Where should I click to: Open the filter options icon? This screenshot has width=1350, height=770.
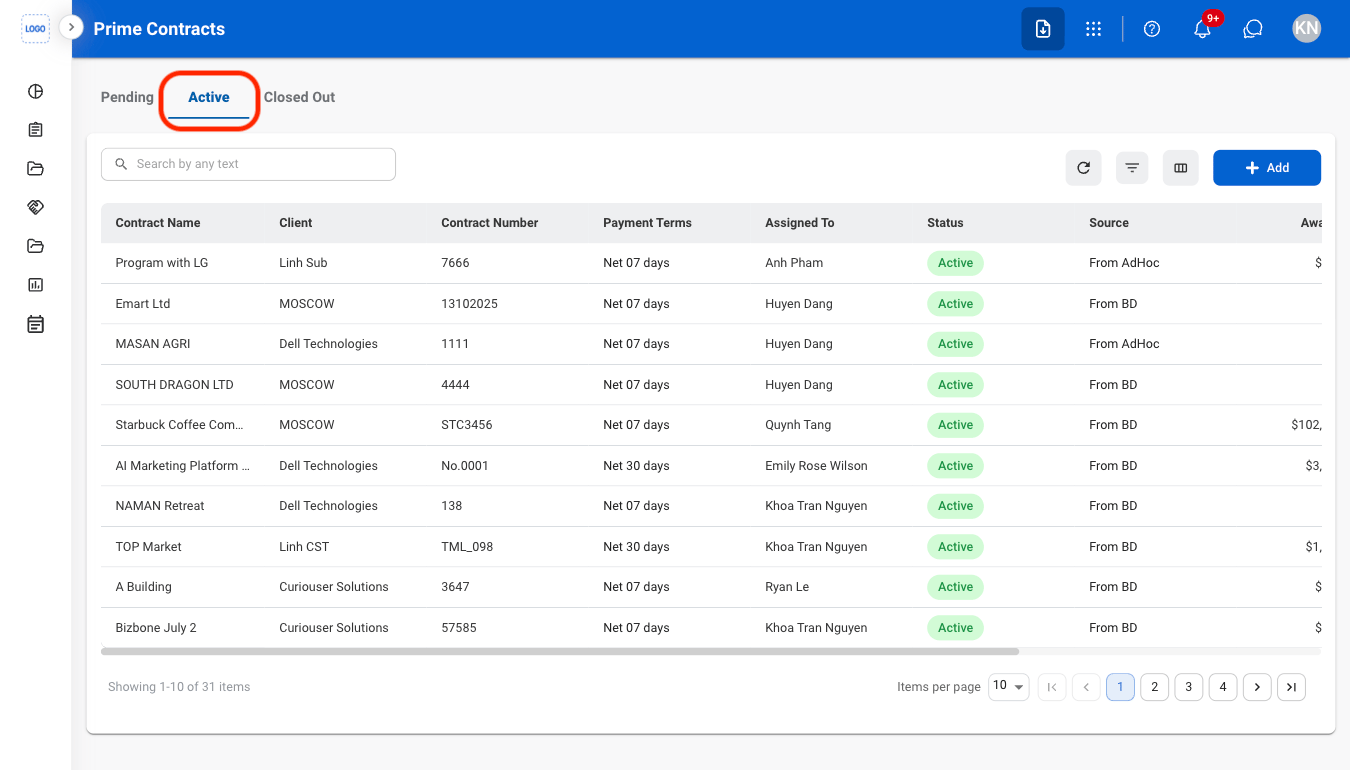(x=1132, y=168)
